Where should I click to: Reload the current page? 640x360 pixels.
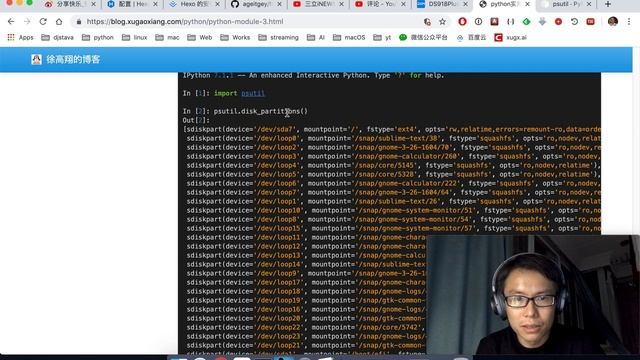43,22
